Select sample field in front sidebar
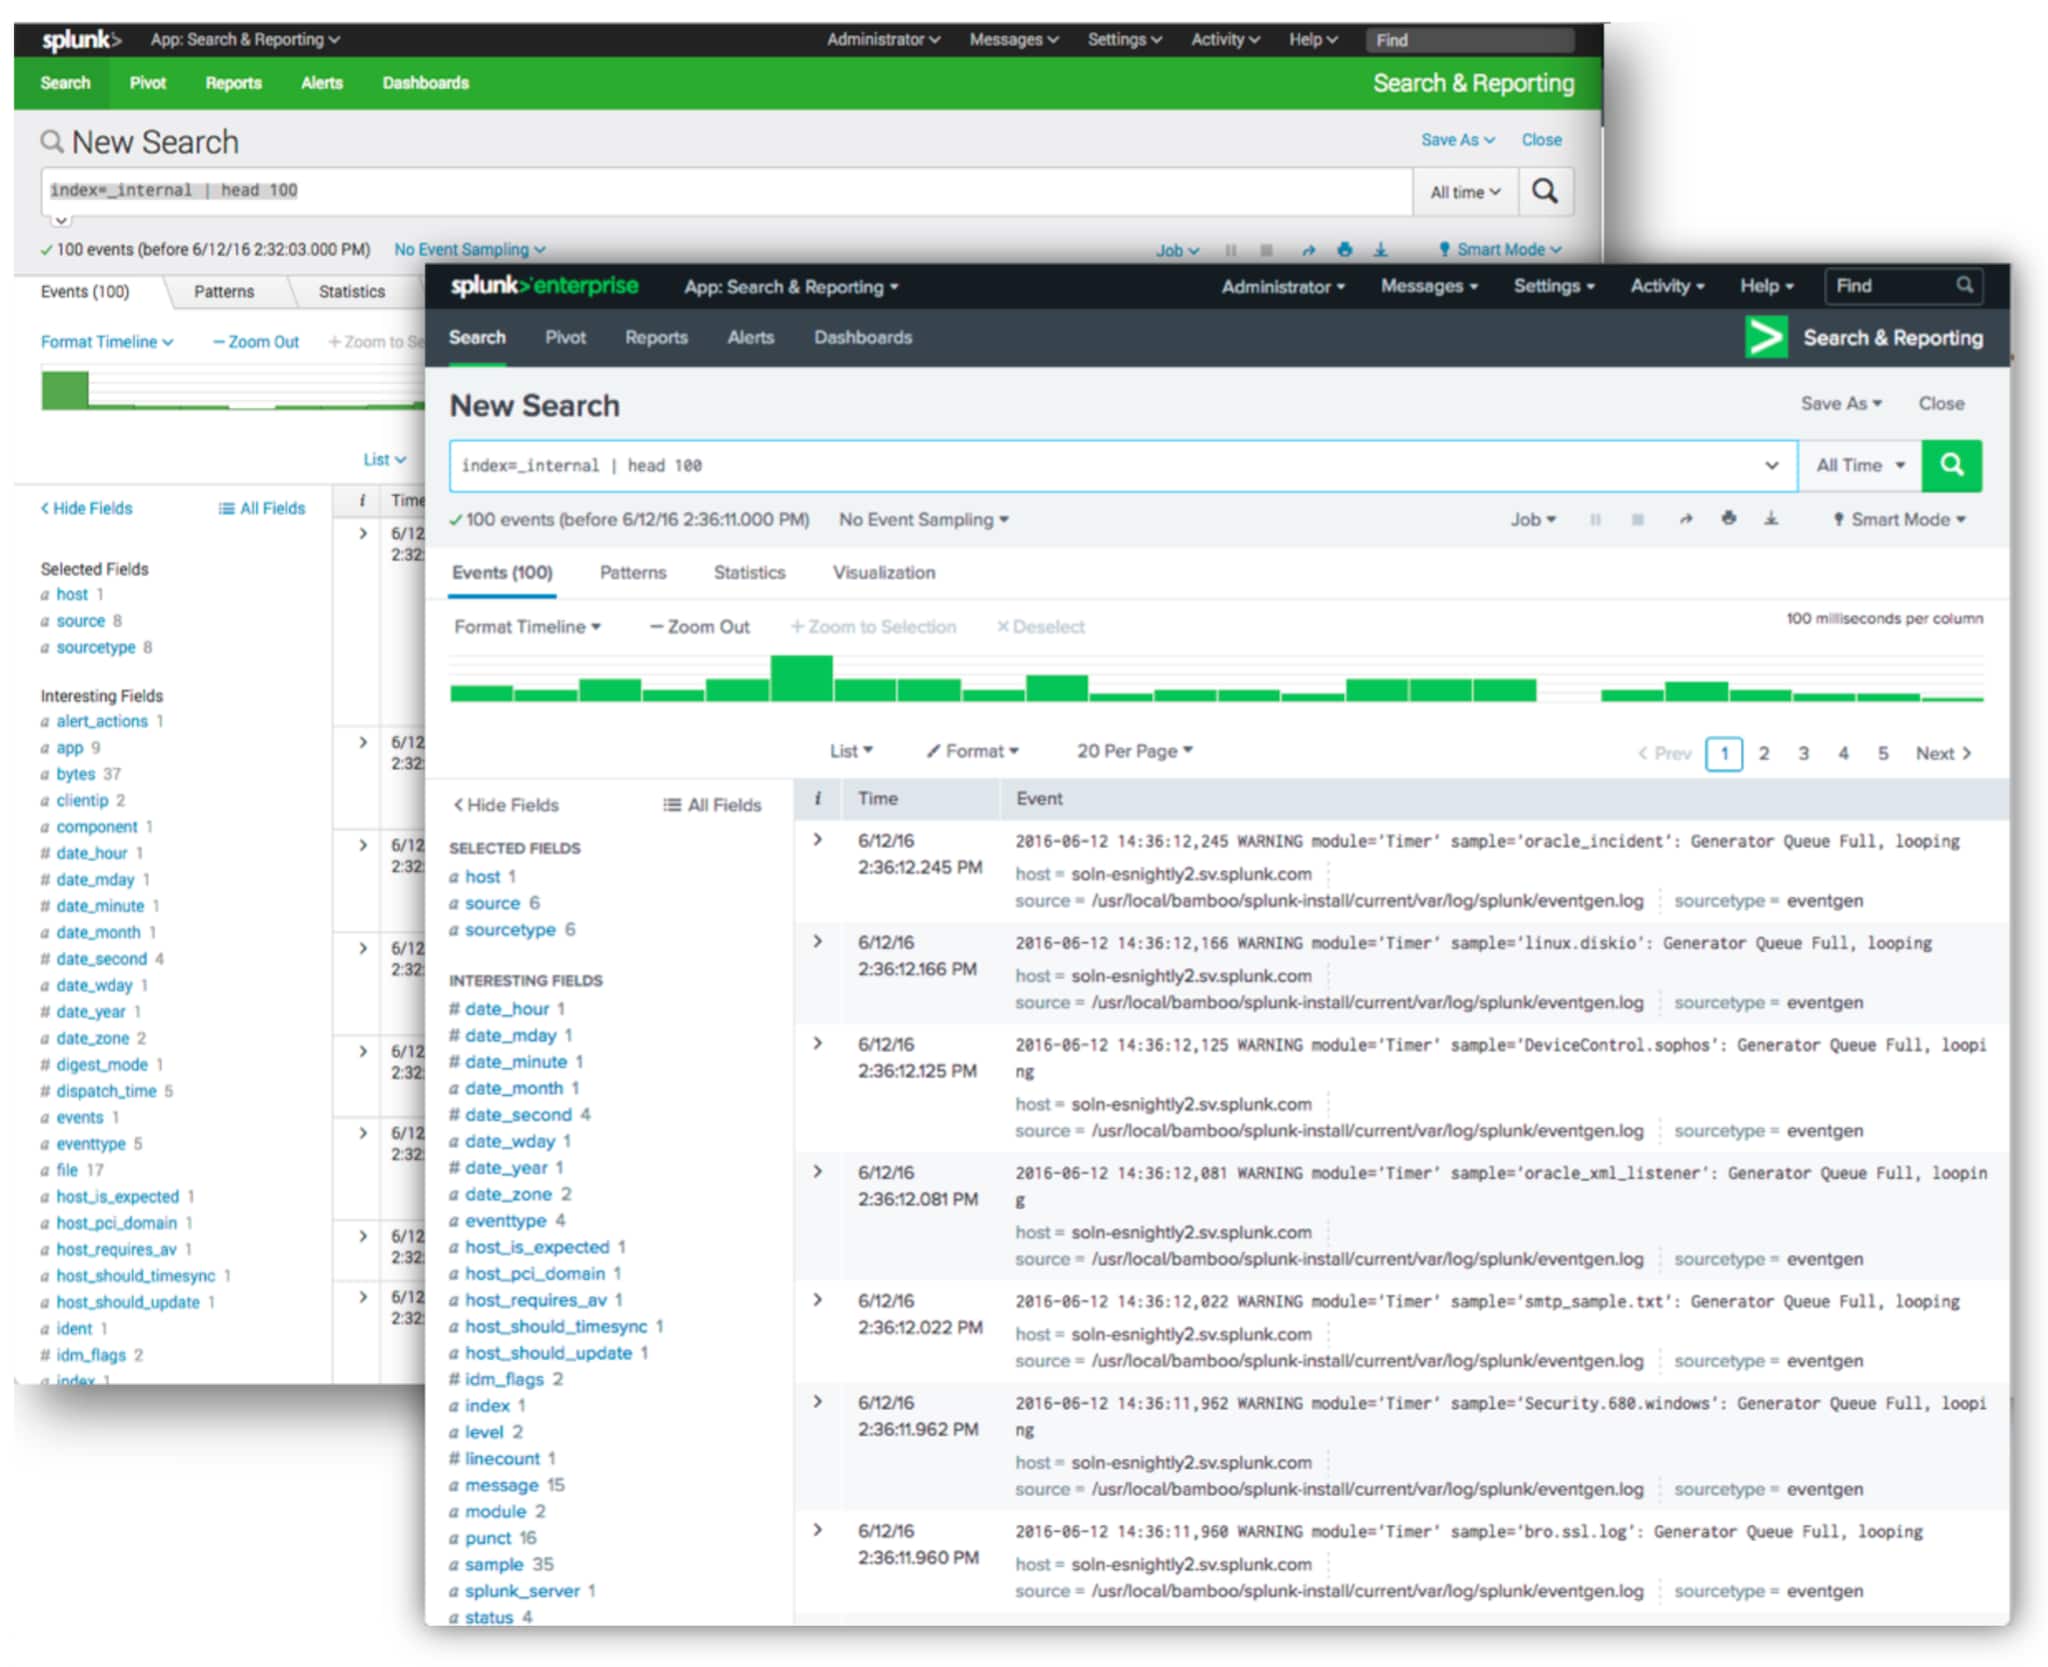 [x=494, y=1563]
